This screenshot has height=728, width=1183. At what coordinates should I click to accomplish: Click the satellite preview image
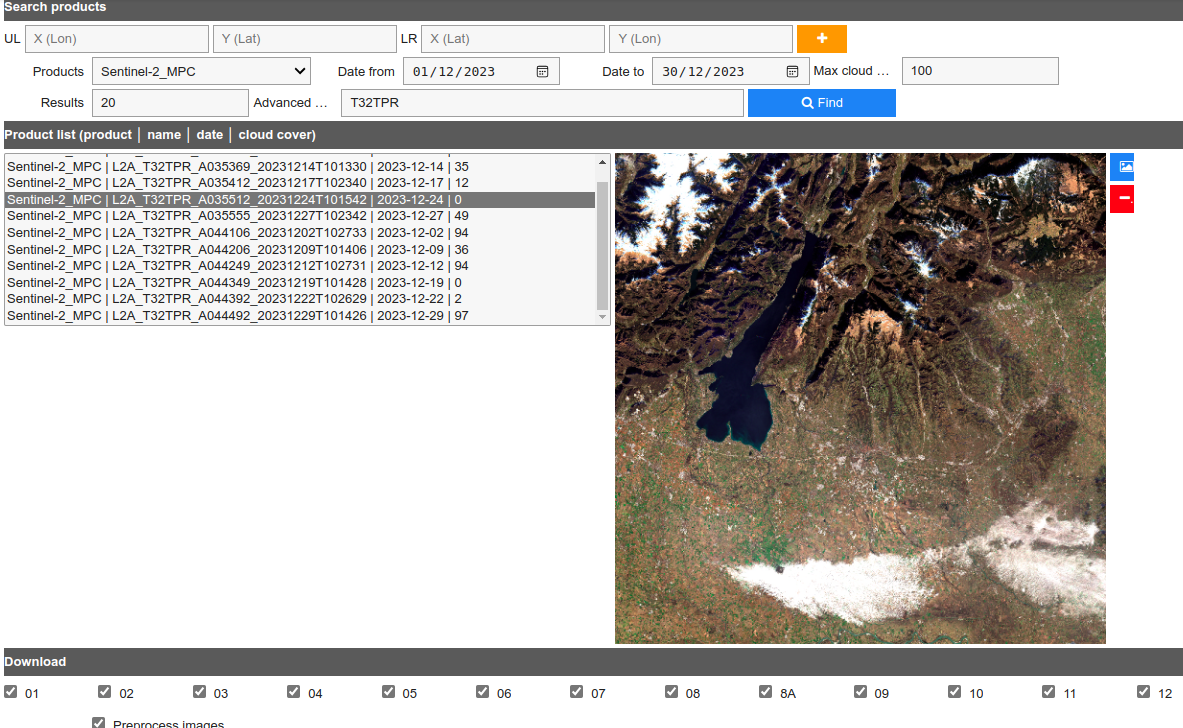pos(859,397)
